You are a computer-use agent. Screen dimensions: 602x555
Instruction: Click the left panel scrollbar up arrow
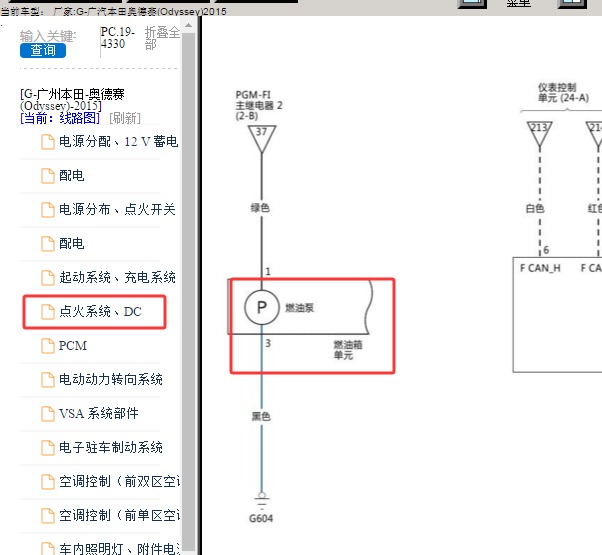click(188, 26)
